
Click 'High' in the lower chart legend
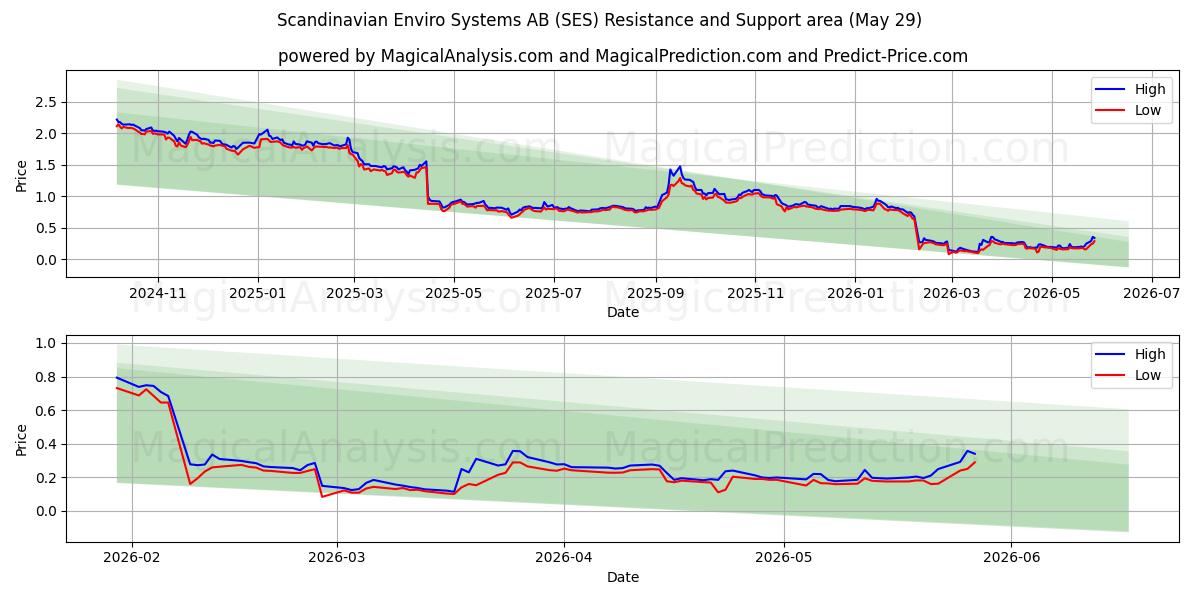coord(1150,354)
